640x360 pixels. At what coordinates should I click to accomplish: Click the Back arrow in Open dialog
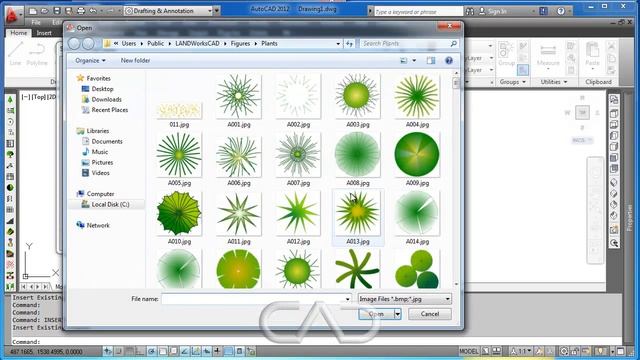74,43
